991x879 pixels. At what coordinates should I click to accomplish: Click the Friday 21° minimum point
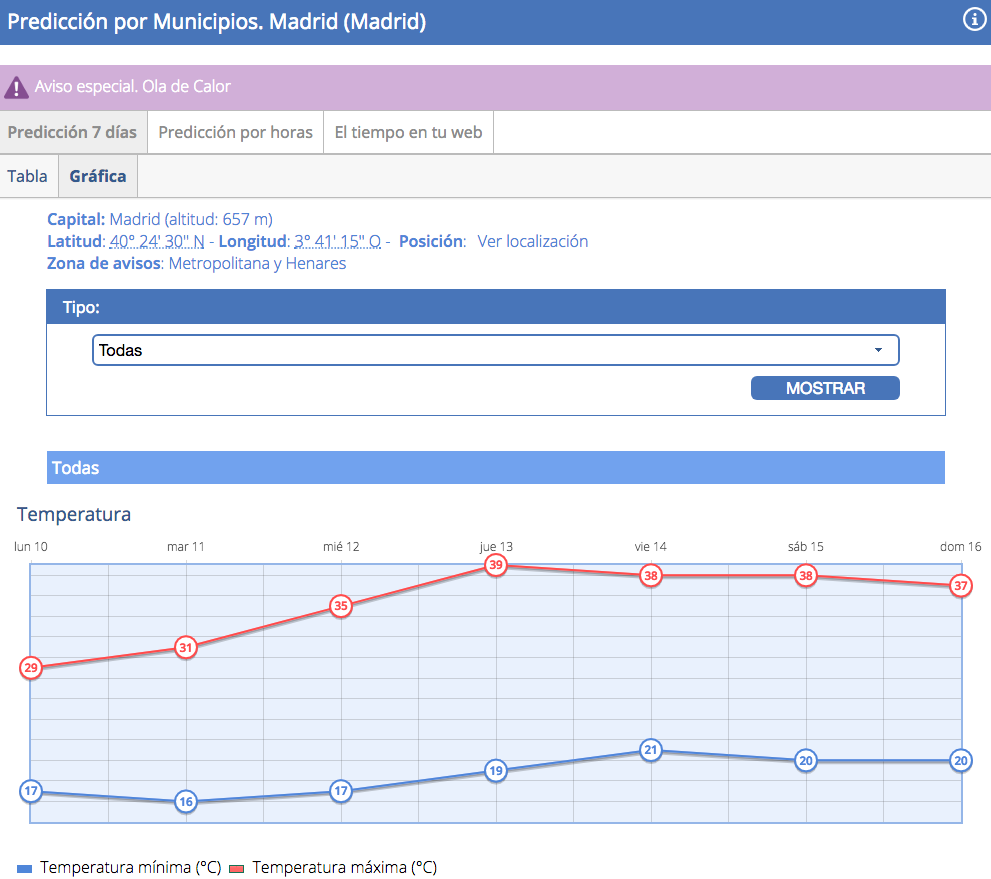(651, 750)
